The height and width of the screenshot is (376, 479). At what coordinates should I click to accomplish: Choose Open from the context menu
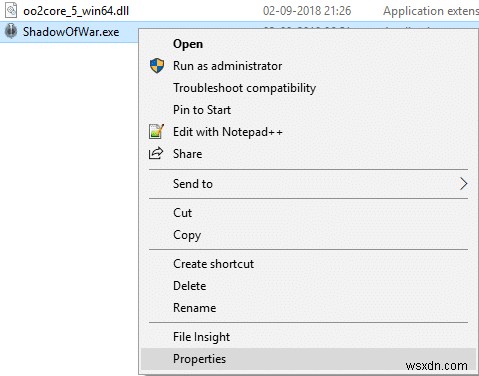coord(308,44)
